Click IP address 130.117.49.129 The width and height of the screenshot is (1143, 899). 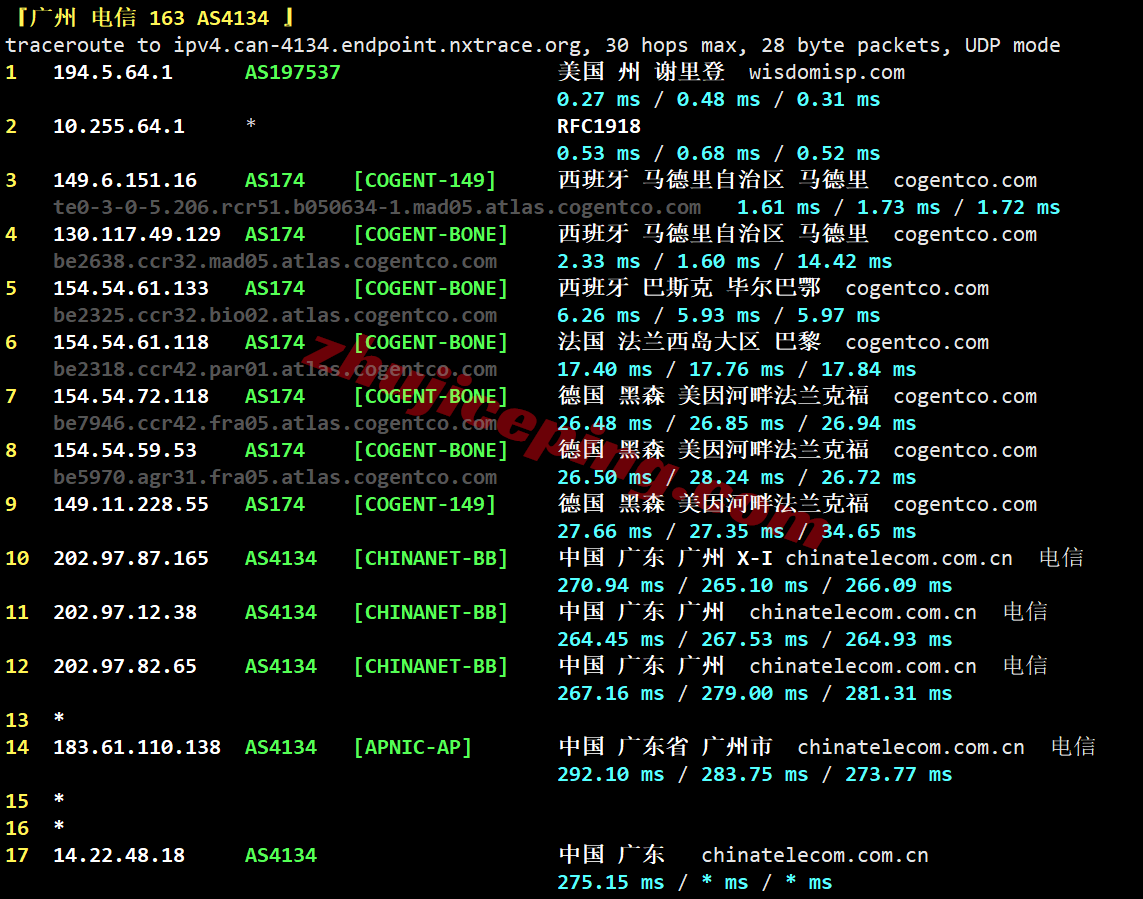137,234
